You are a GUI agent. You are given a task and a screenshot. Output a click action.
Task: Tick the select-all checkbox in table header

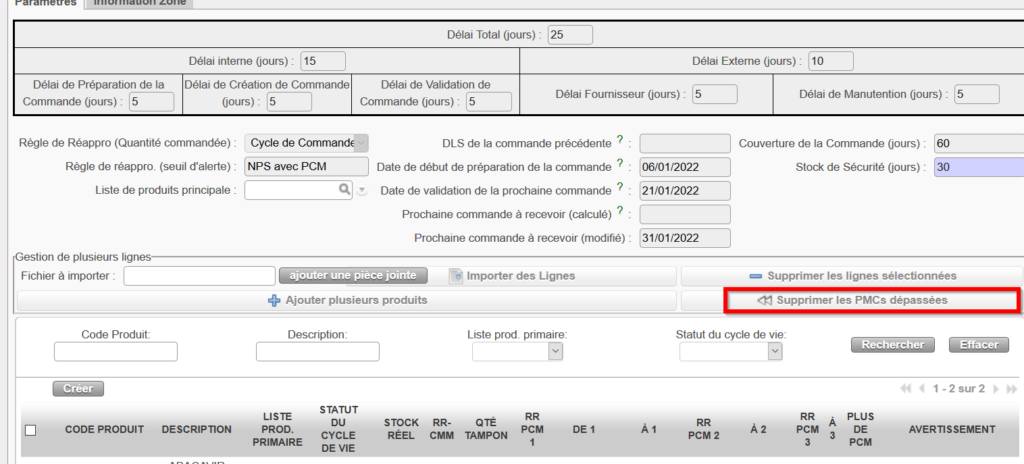(x=30, y=430)
